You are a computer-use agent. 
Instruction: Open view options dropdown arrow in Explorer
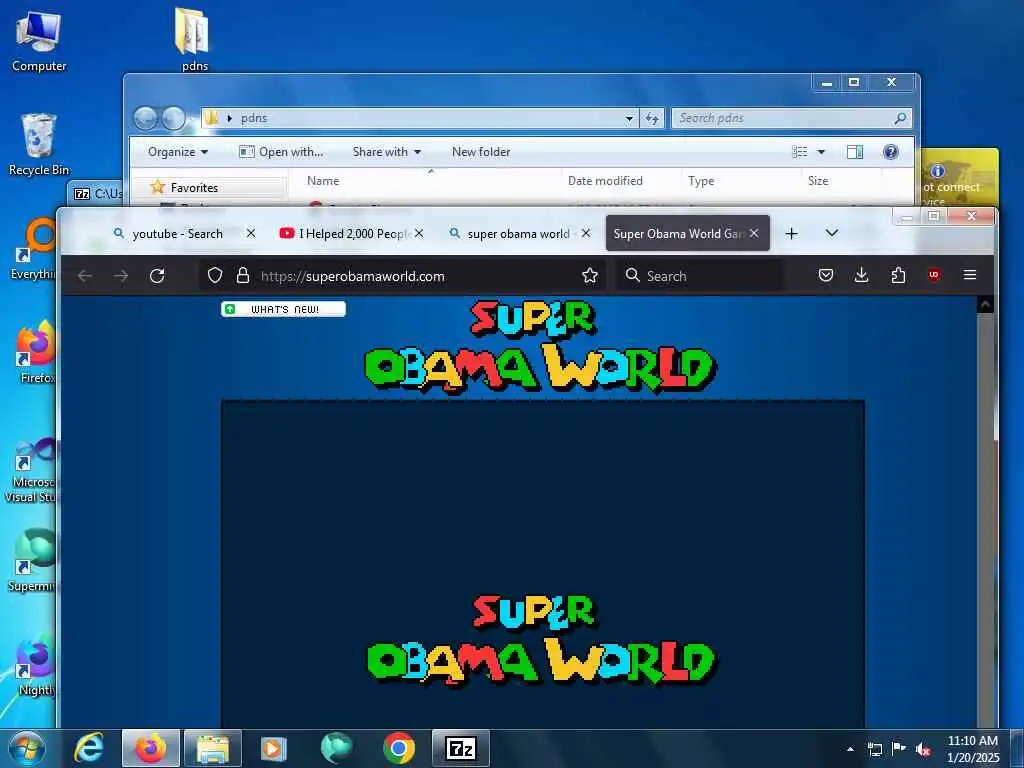coord(822,152)
